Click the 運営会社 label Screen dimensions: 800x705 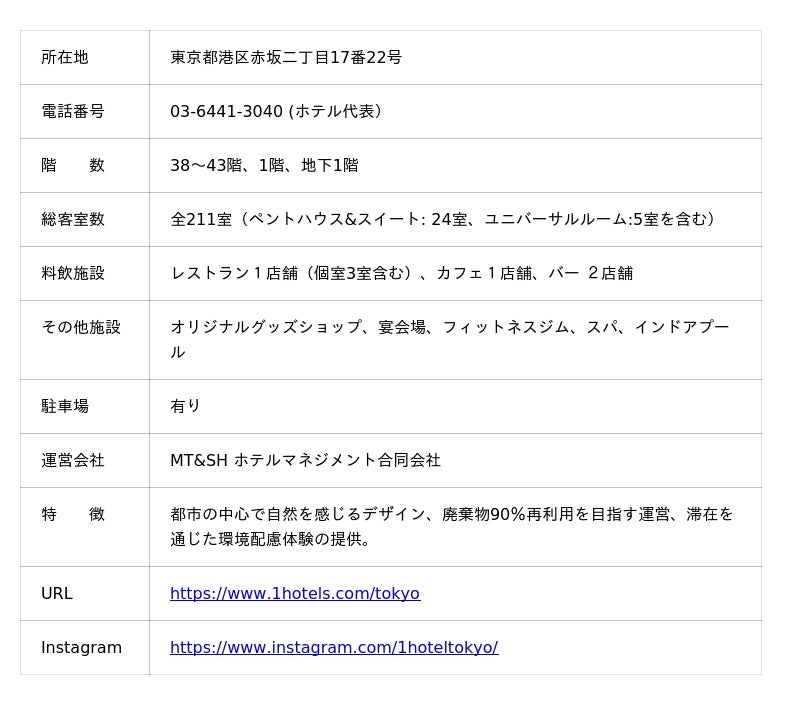tap(73, 461)
